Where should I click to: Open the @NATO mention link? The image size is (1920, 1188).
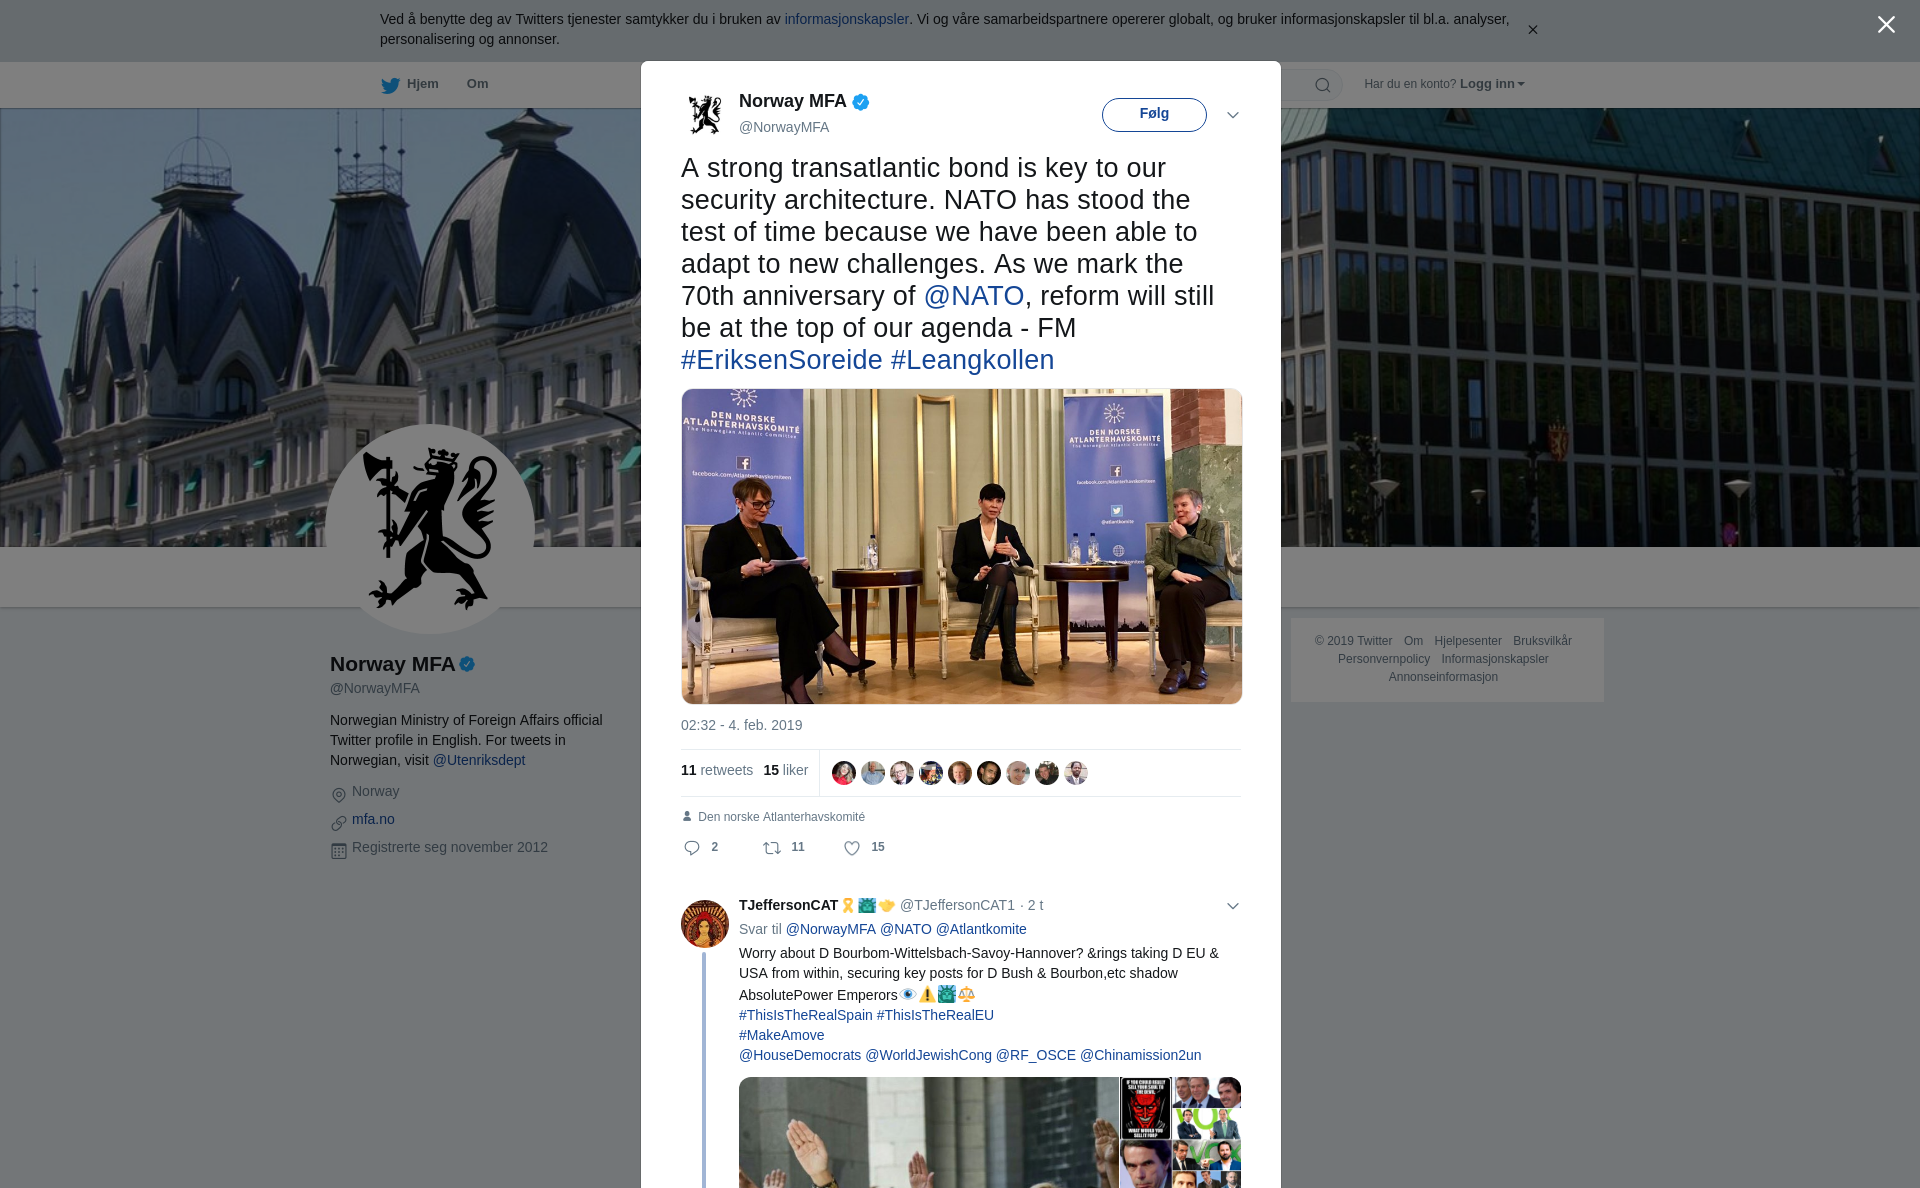974,296
